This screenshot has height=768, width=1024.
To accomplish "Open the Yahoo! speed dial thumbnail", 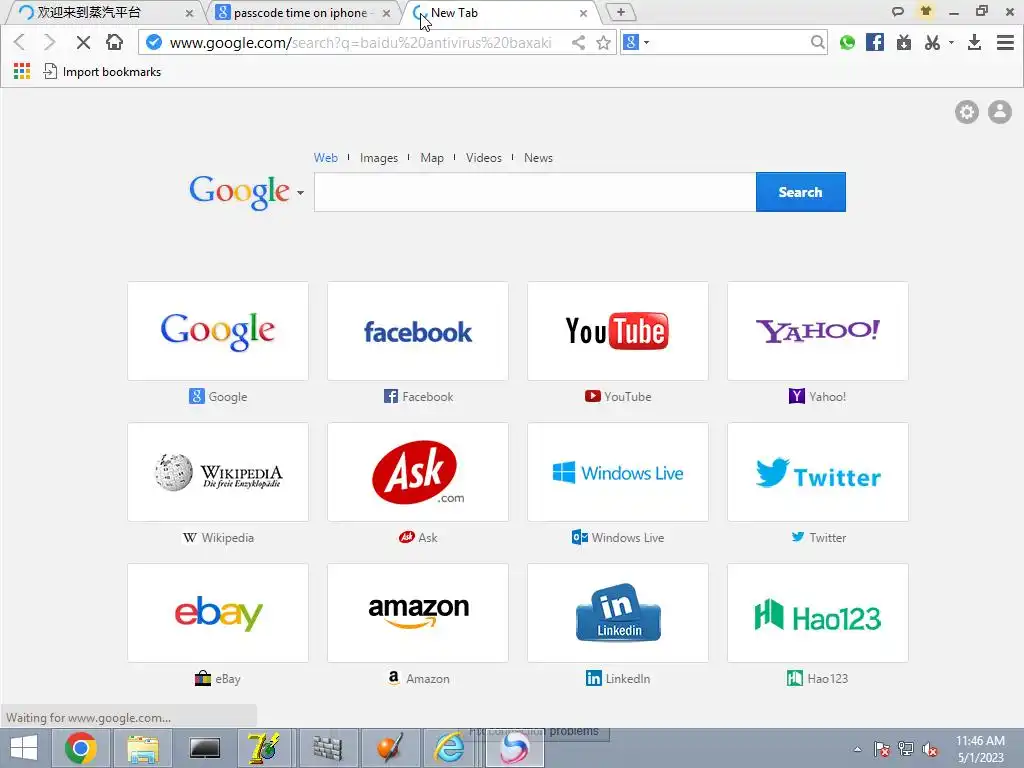I will pos(818,331).
